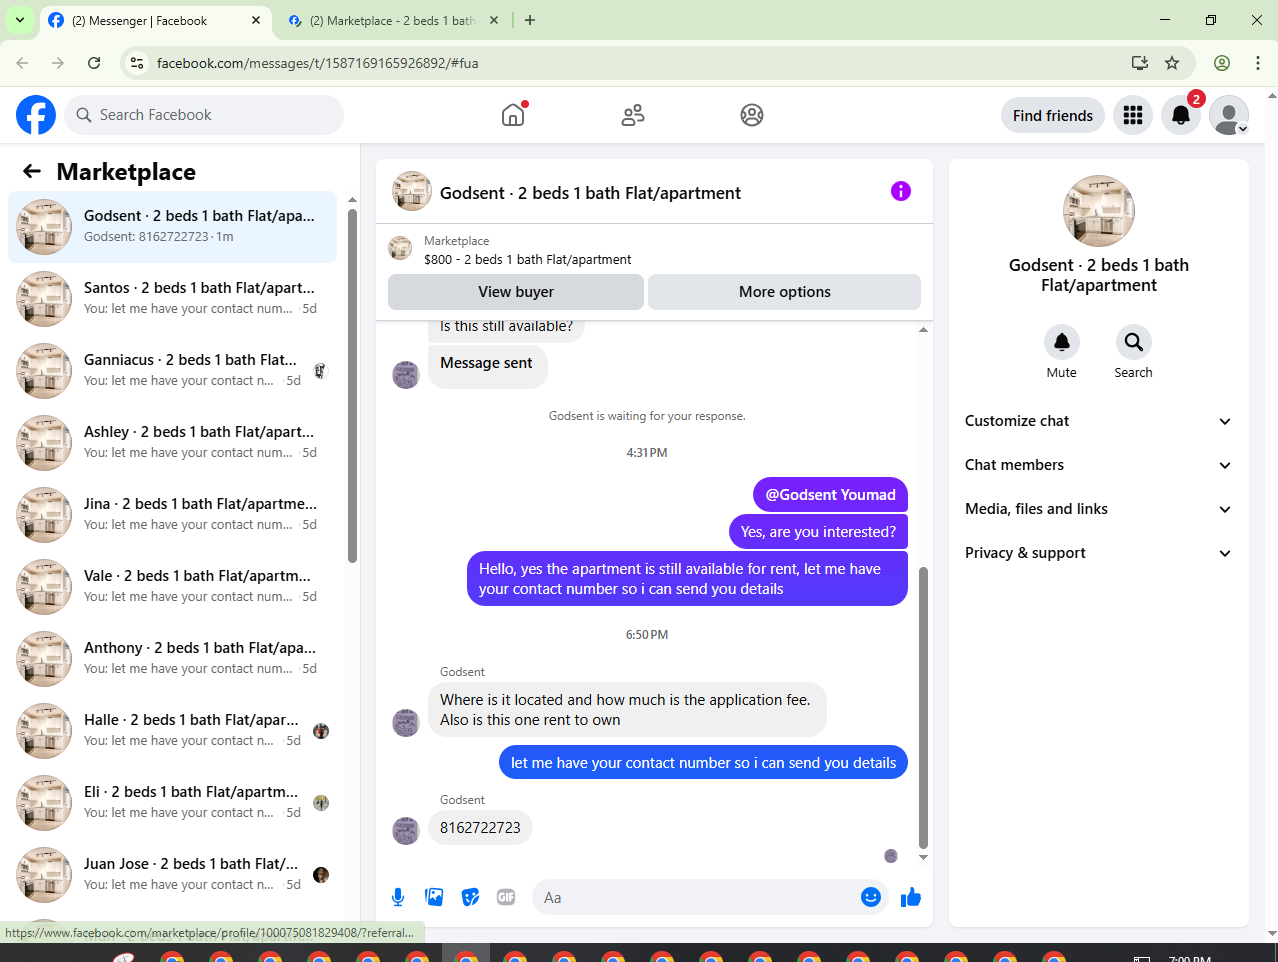The width and height of the screenshot is (1278, 962).
Task: Click the @Godsent Youmad mention
Action: 830,495
